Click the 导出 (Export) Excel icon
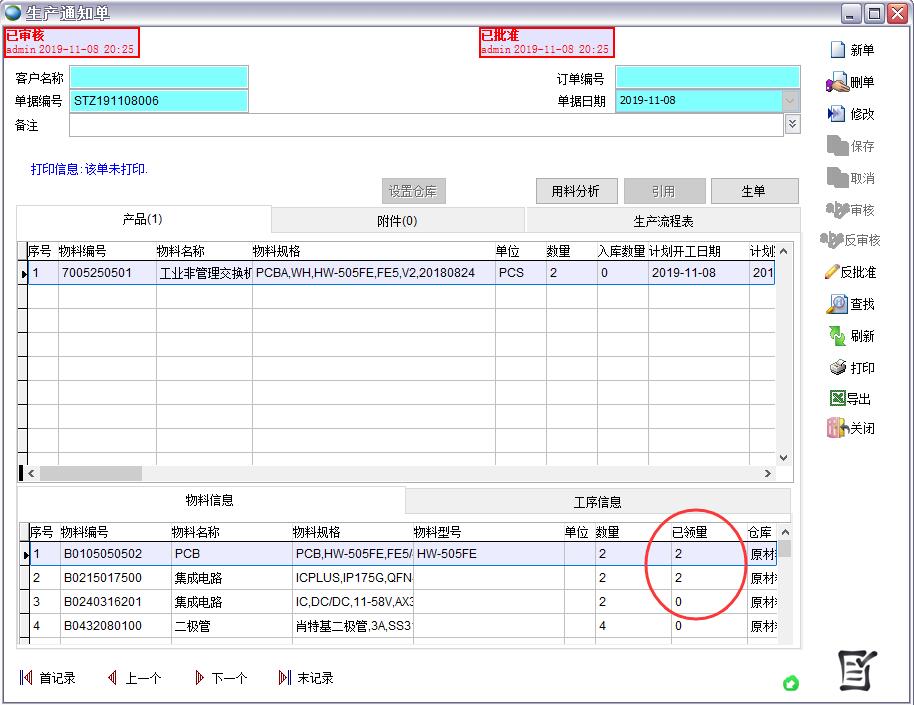 (x=837, y=398)
